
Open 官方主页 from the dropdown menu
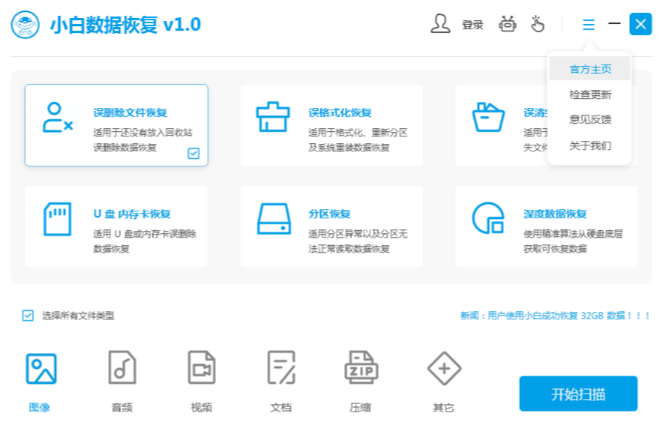coord(589,68)
